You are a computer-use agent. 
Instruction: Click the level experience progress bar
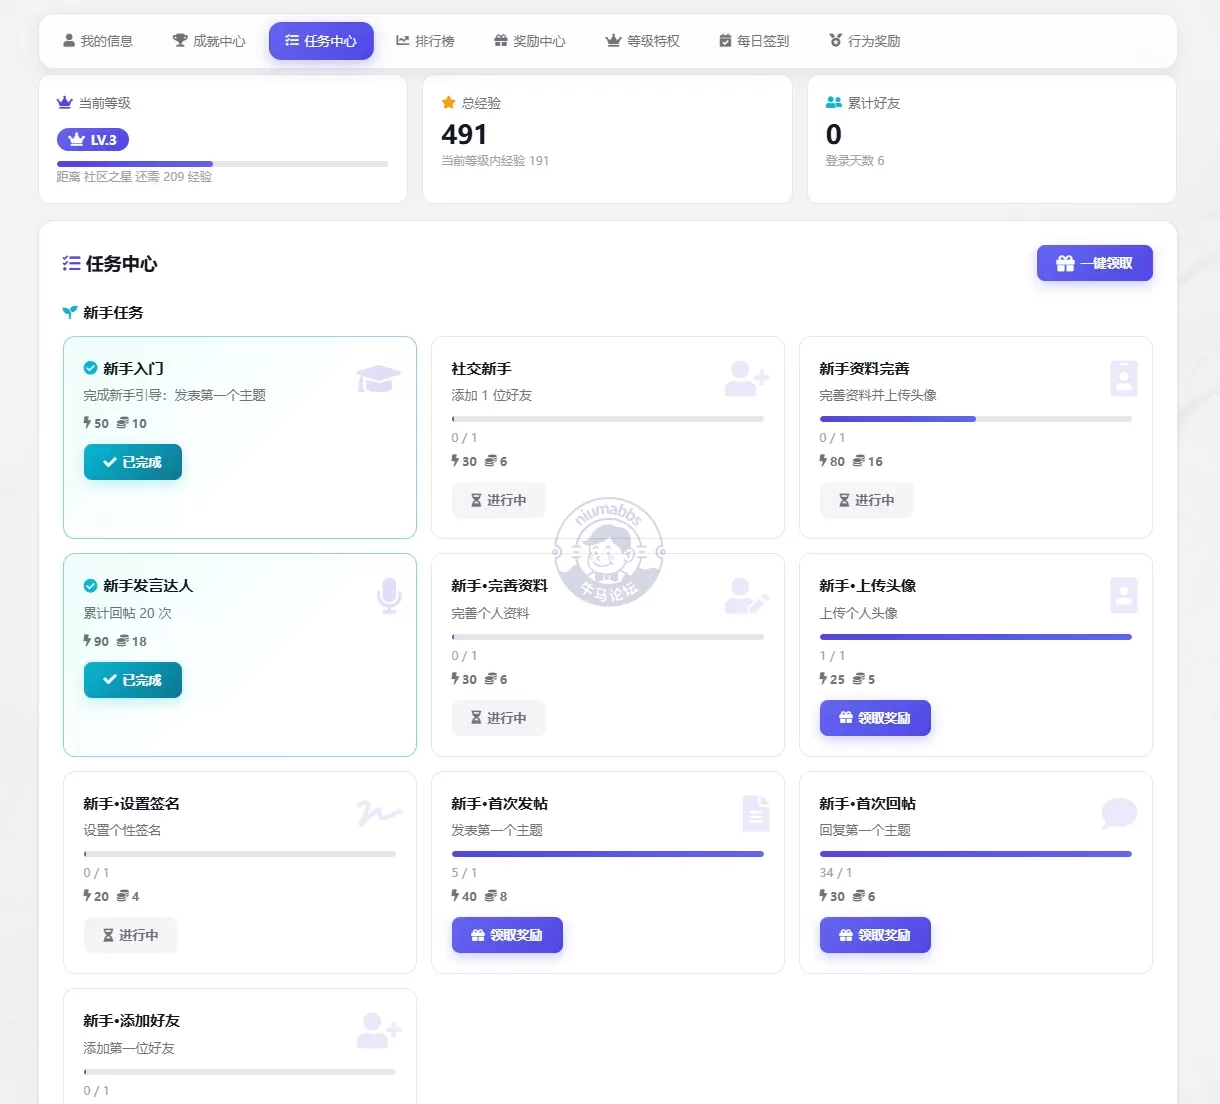click(222, 163)
